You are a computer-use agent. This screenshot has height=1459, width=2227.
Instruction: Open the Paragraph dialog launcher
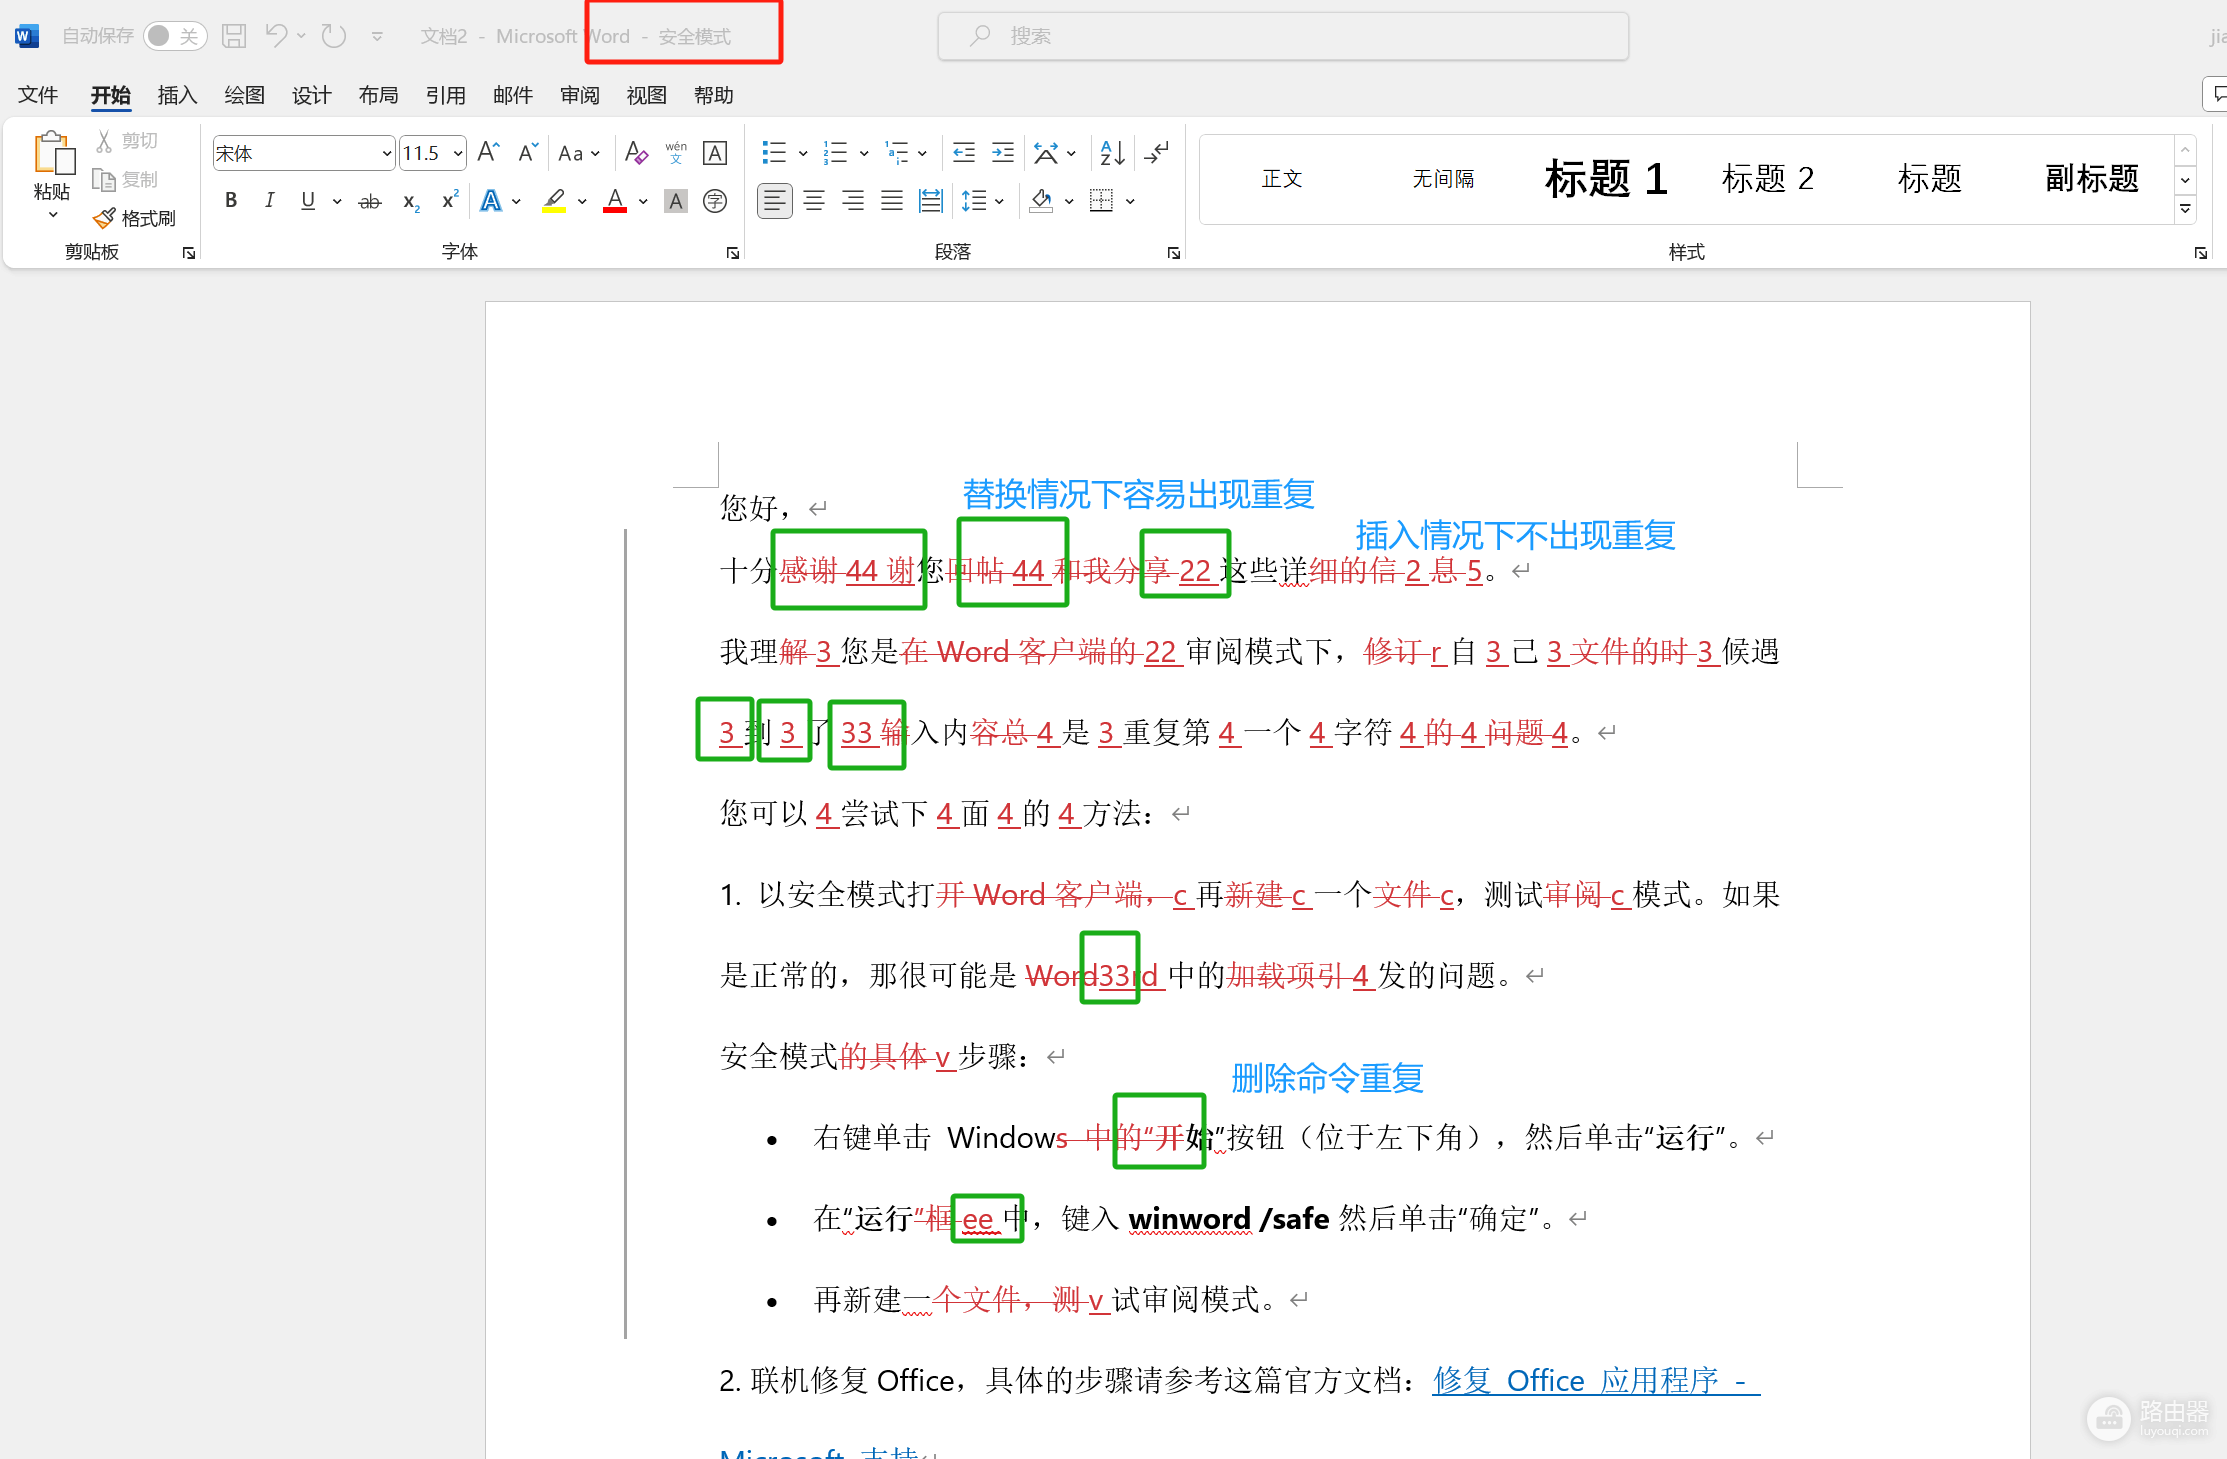(1174, 253)
